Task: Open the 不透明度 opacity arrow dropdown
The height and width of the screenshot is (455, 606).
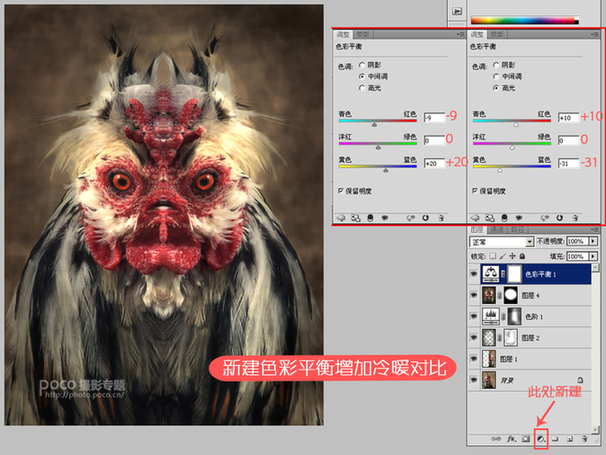Action: 593,242
